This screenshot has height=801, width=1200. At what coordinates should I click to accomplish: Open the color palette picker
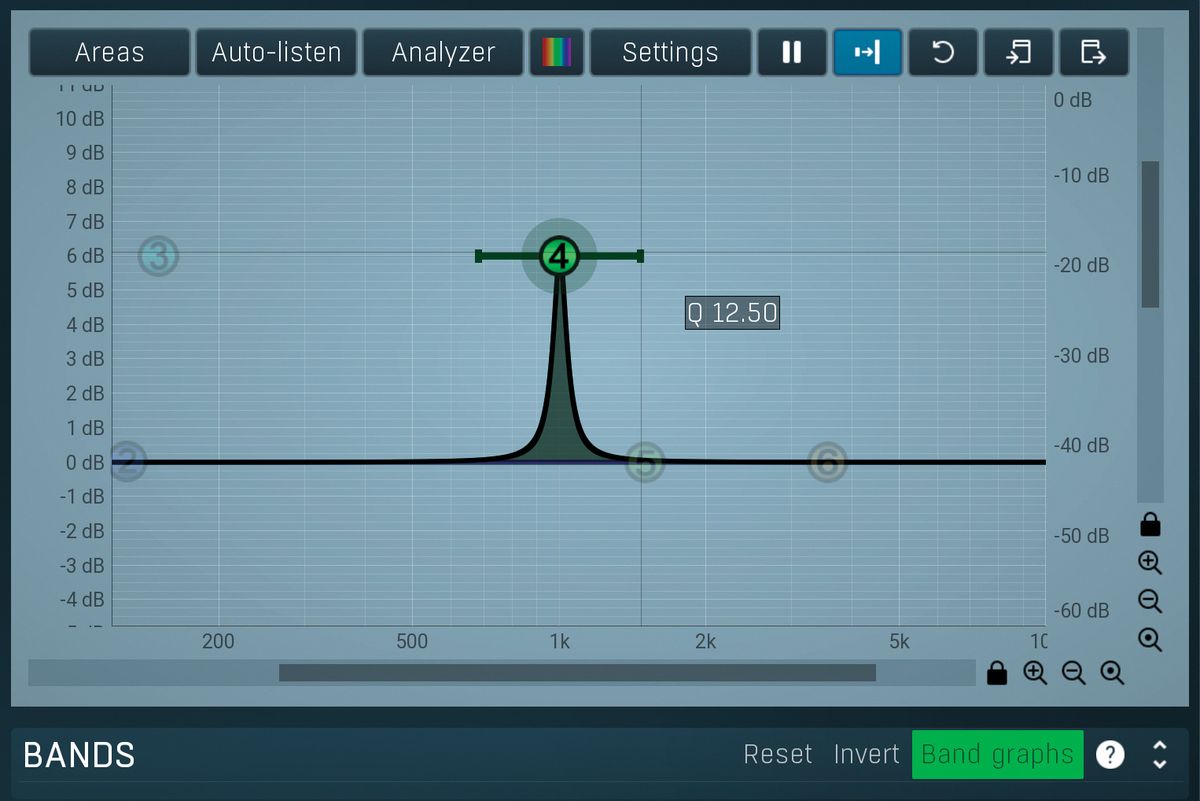click(x=557, y=52)
